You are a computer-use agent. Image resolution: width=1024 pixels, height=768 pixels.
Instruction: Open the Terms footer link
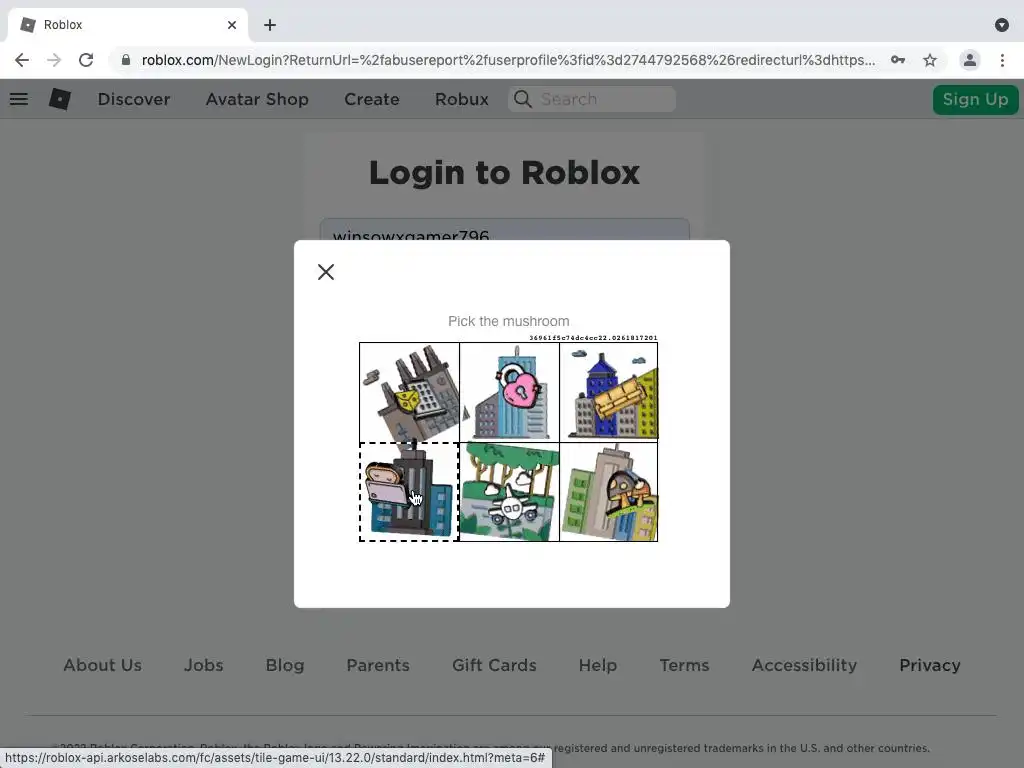[x=684, y=665]
